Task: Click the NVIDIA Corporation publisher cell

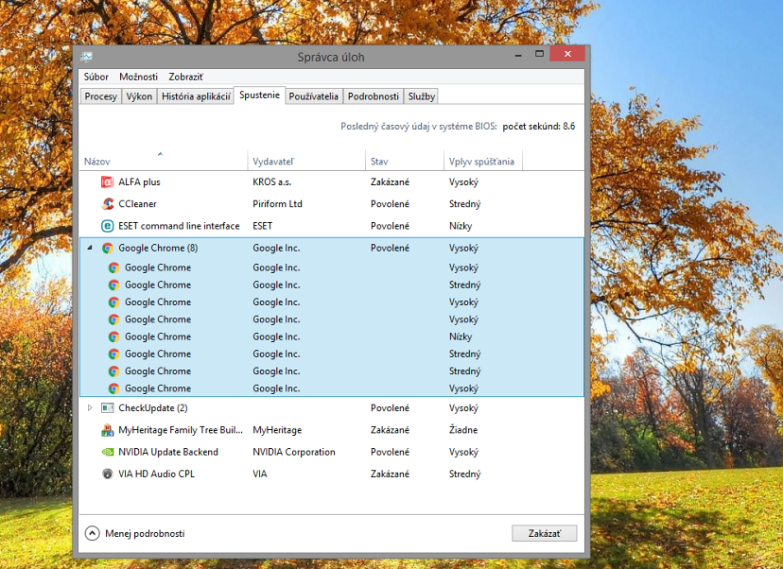Action: tap(294, 452)
